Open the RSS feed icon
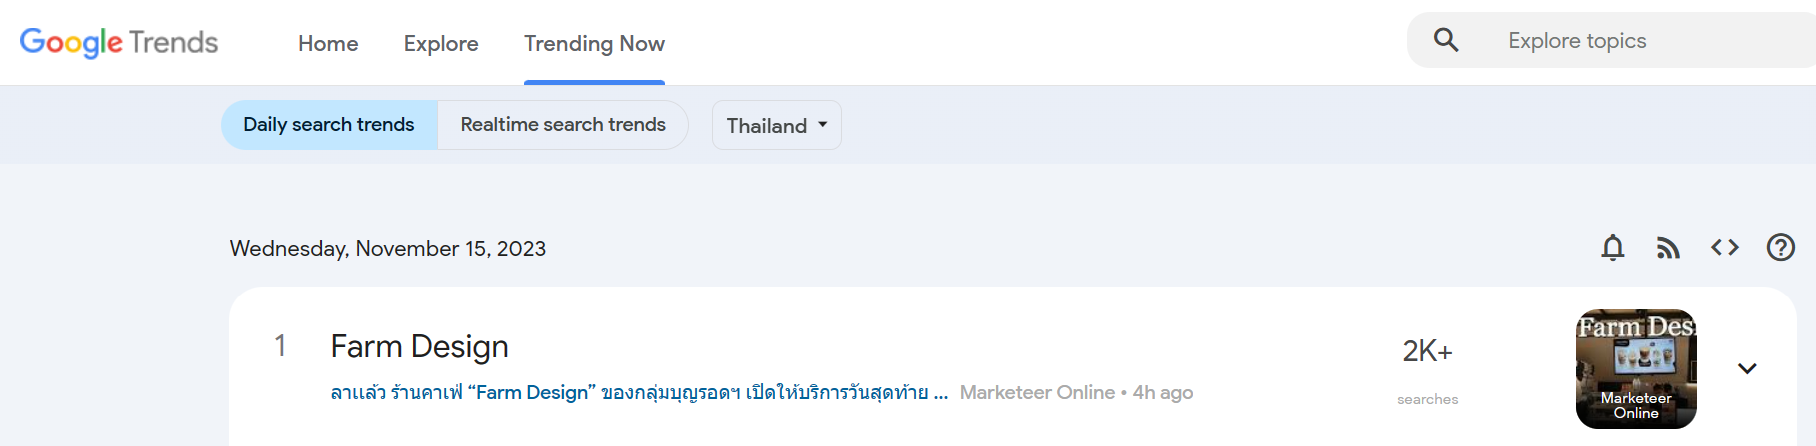 coord(1668,248)
